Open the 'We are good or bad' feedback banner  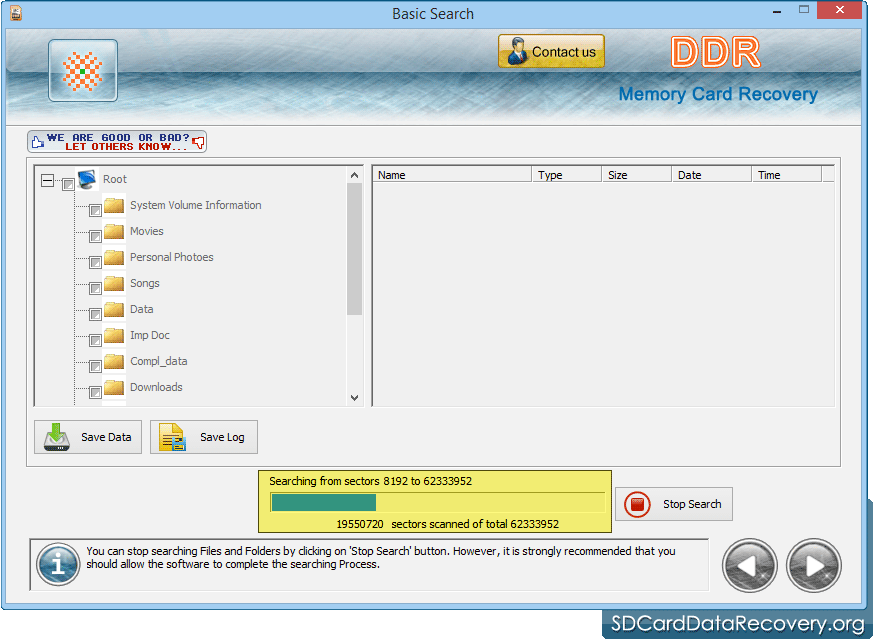coord(117,142)
